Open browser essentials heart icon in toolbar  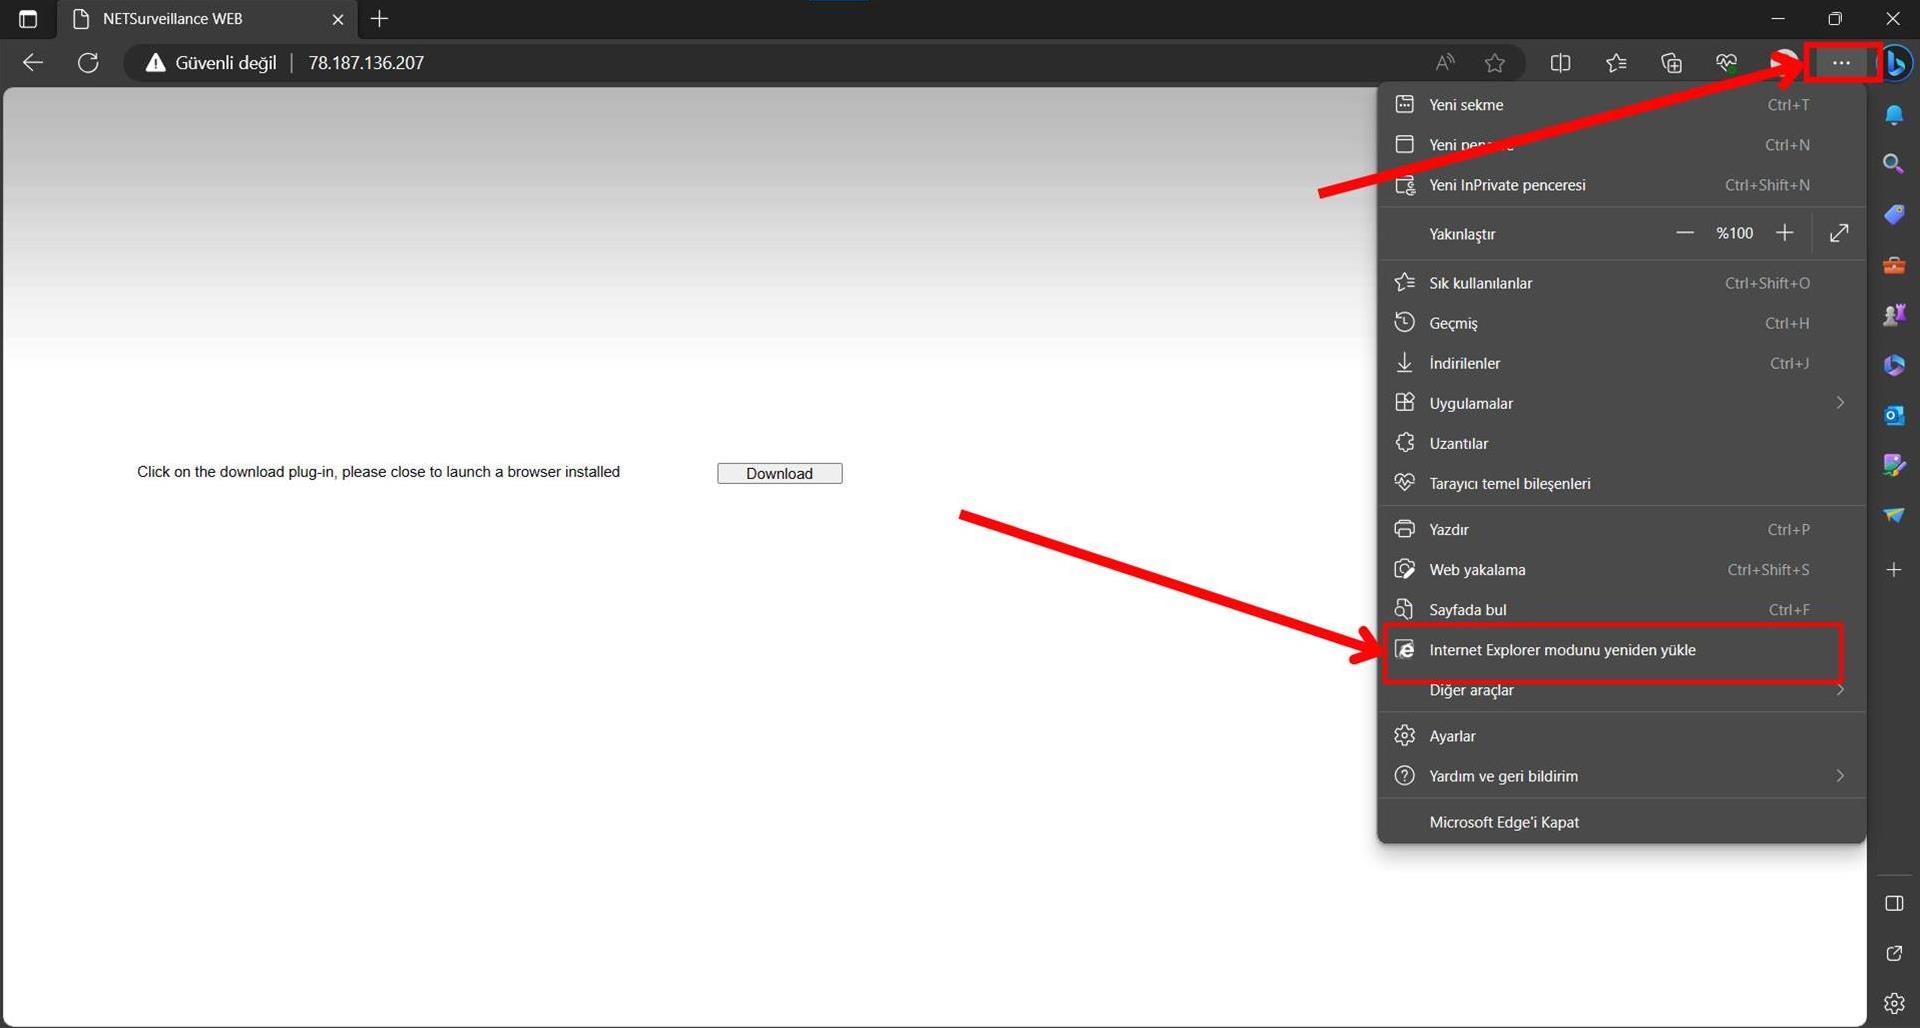click(1726, 63)
